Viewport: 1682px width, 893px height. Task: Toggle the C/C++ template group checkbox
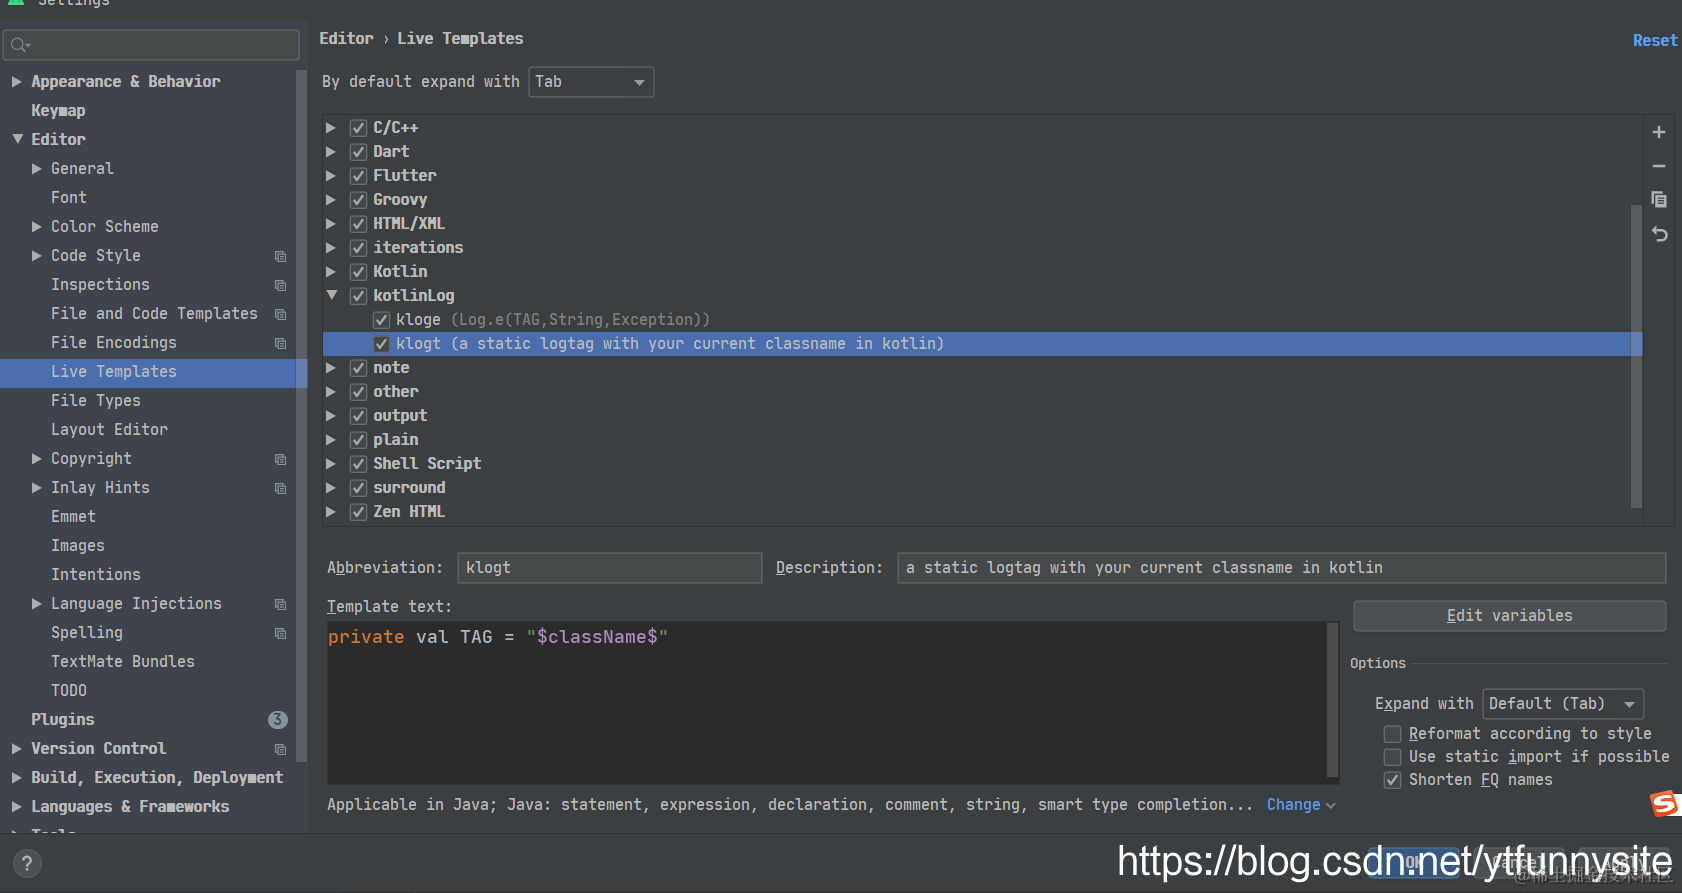358,128
